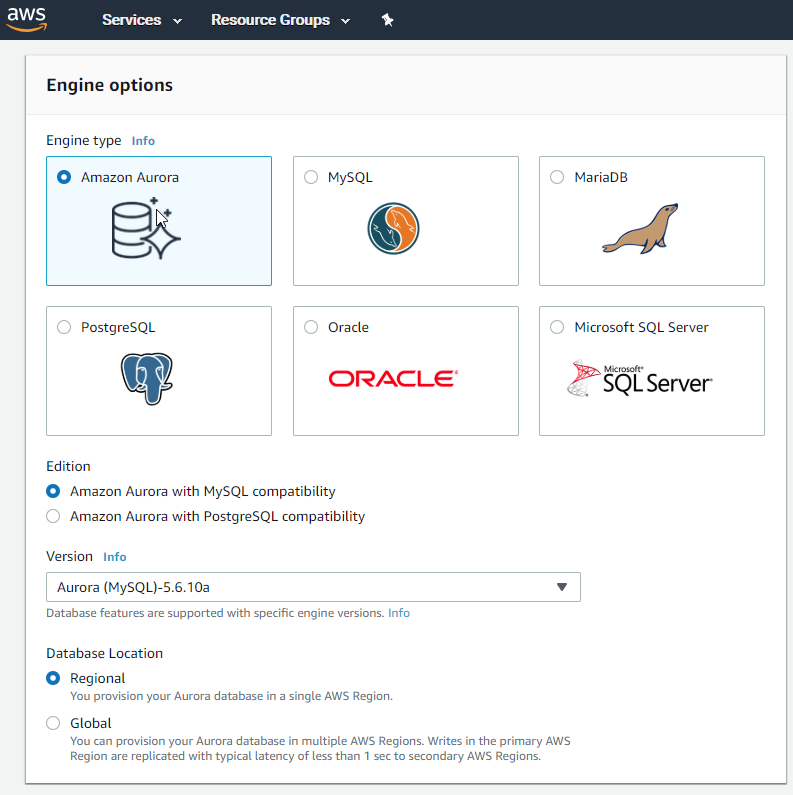Open the Services menu
793x795 pixels.
click(142, 20)
